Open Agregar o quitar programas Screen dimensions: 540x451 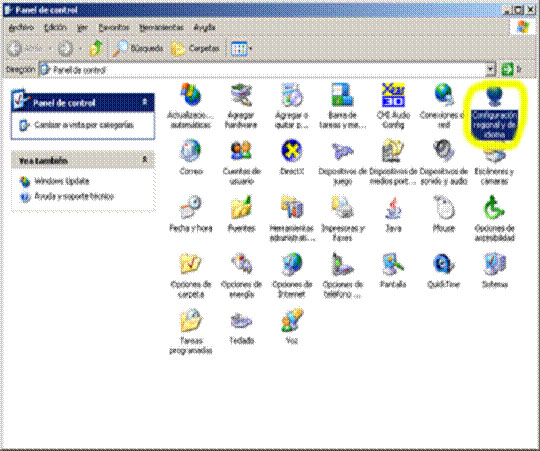[x=292, y=106]
